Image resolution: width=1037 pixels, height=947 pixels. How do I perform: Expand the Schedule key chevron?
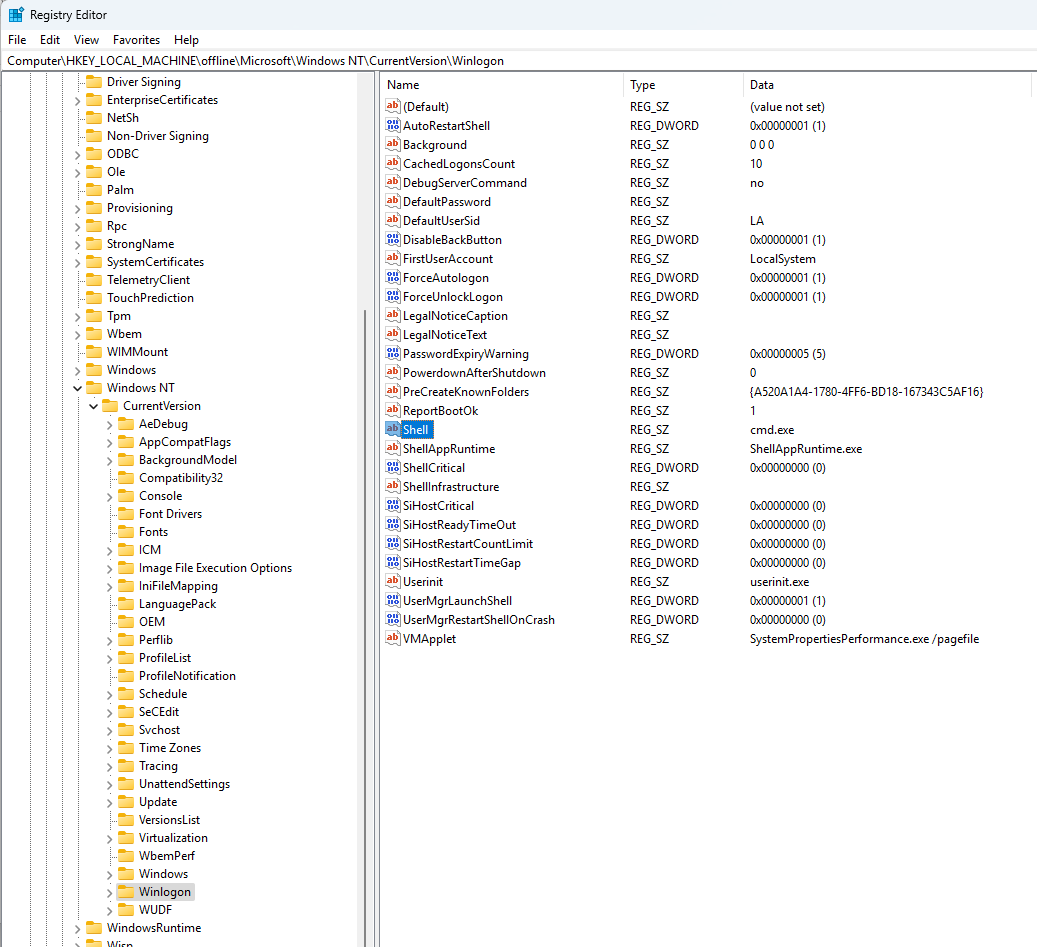point(109,694)
